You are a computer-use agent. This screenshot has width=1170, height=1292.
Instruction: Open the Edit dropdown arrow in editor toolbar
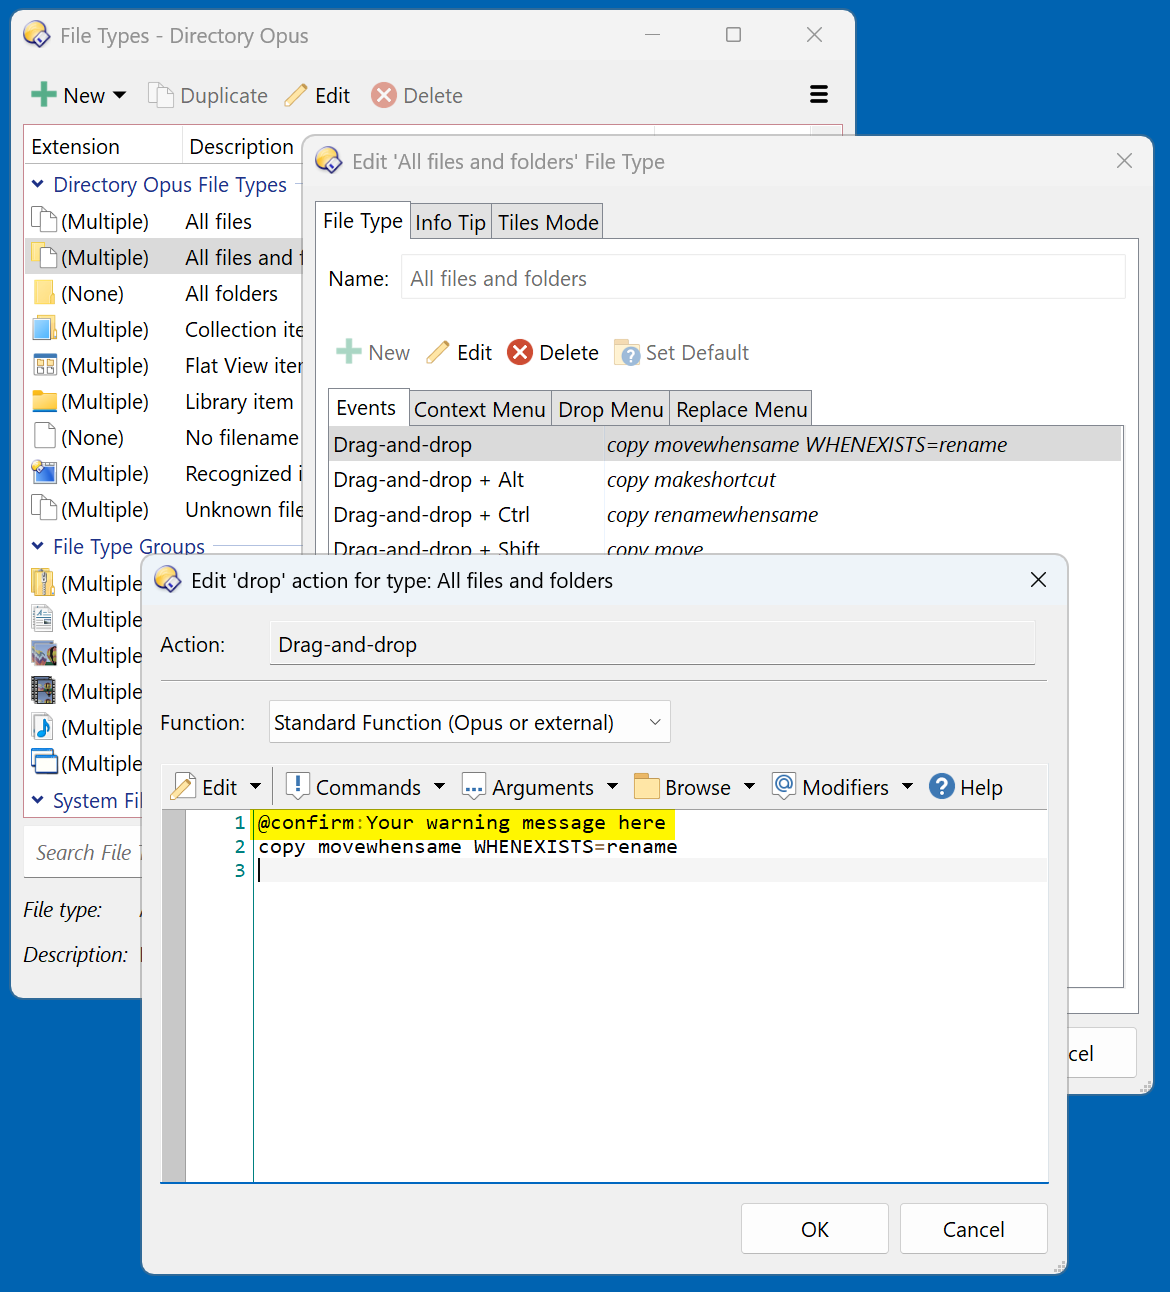[x=256, y=787]
